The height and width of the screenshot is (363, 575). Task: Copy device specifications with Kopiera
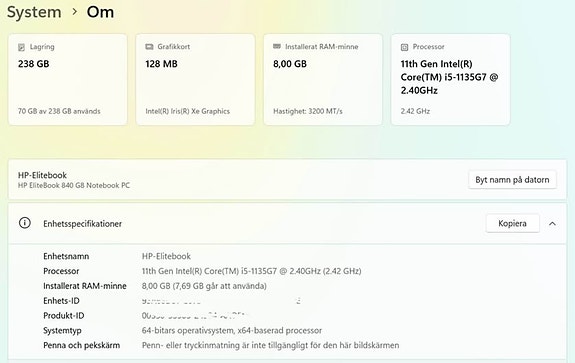[512, 223]
